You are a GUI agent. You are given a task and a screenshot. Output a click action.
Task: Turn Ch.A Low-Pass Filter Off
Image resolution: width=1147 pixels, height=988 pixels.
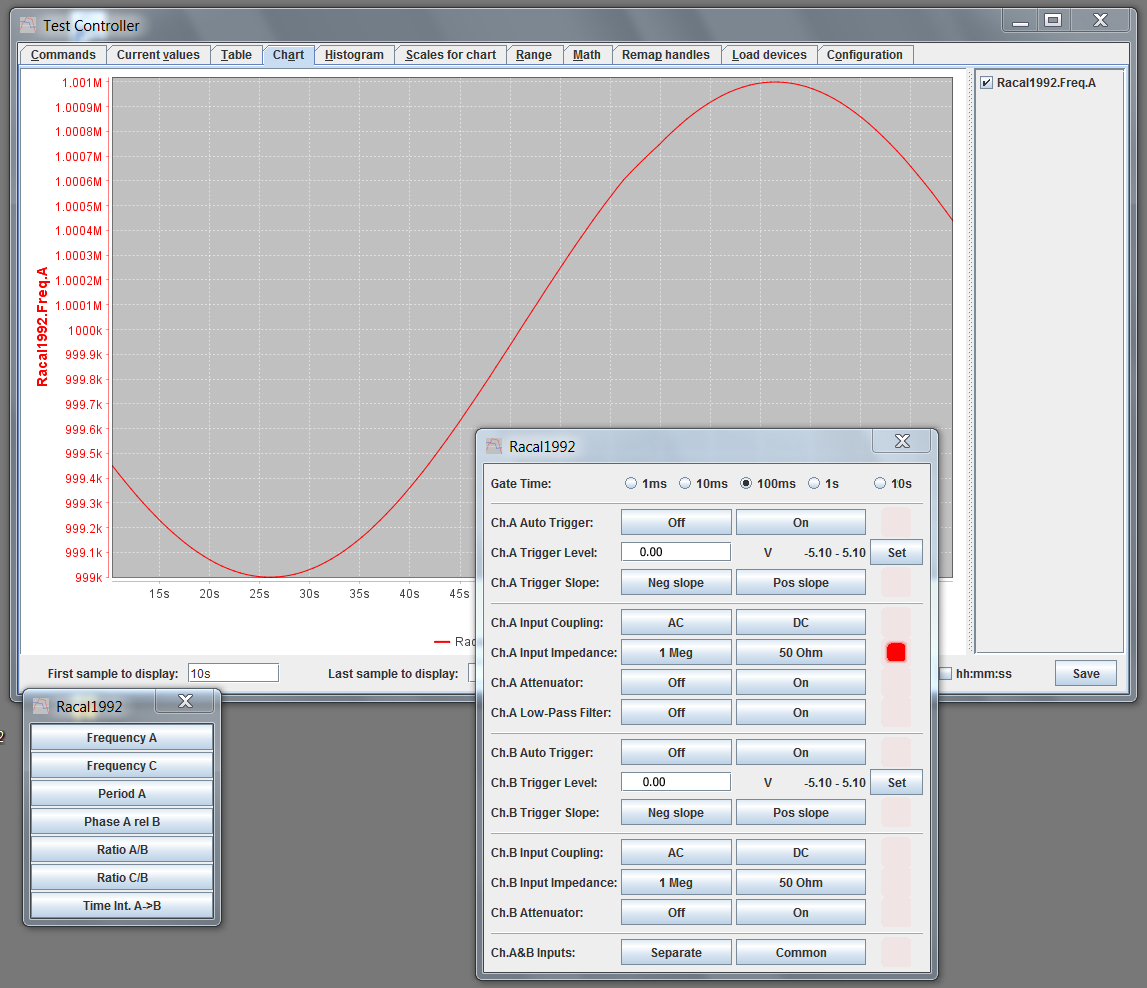tap(676, 712)
